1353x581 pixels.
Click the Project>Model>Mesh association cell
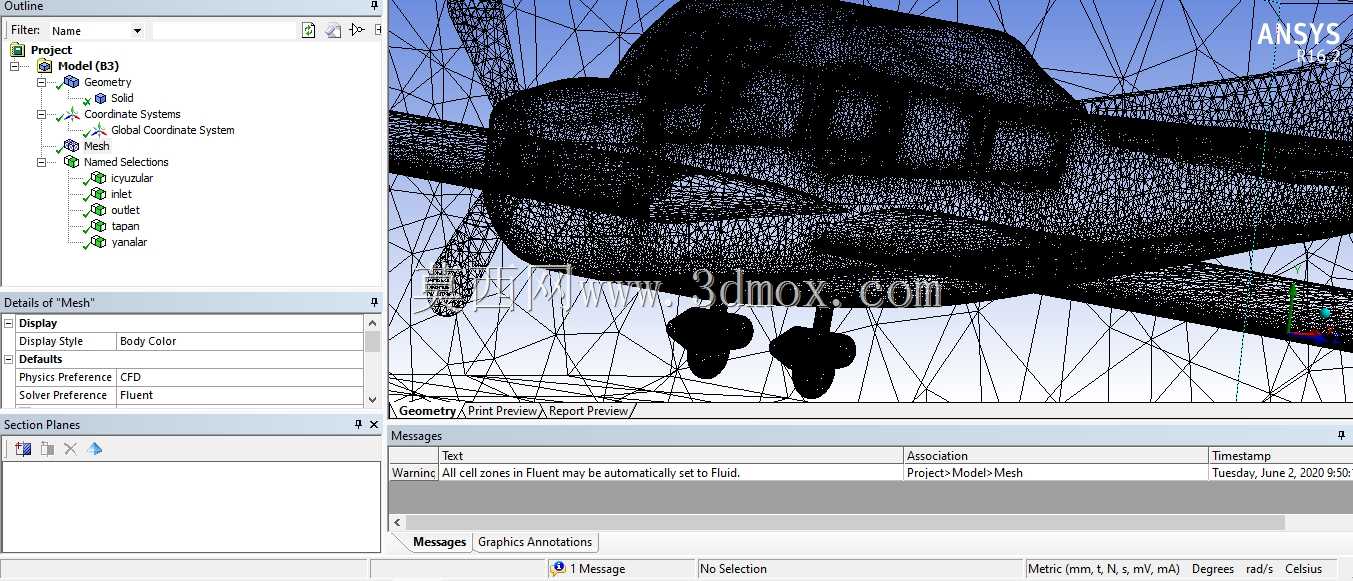click(x=1056, y=472)
